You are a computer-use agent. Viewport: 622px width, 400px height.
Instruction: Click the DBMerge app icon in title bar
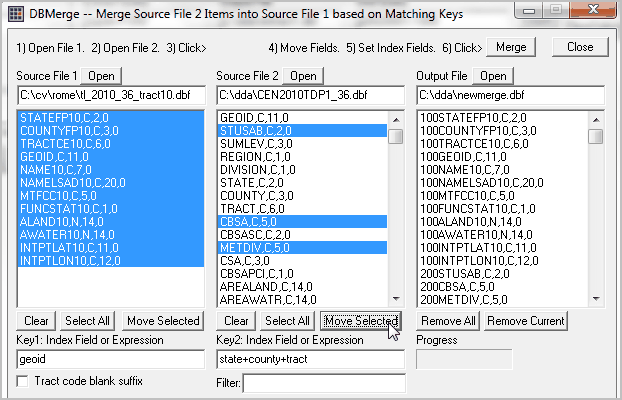click(x=16, y=13)
